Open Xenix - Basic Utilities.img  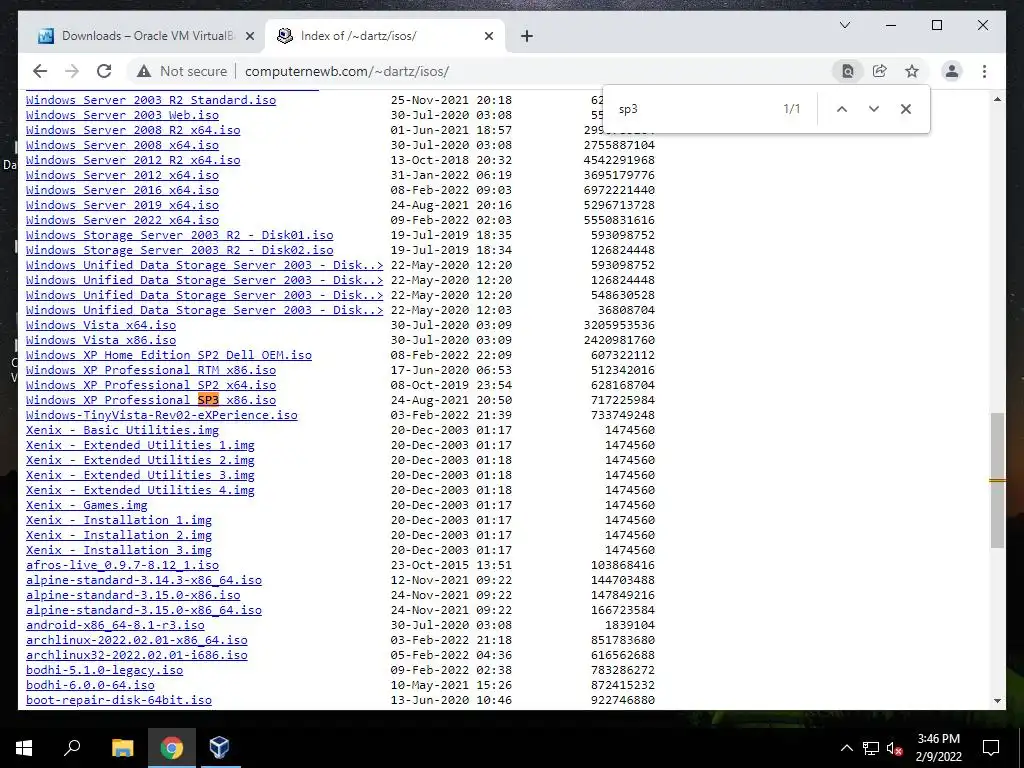coord(122,430)
